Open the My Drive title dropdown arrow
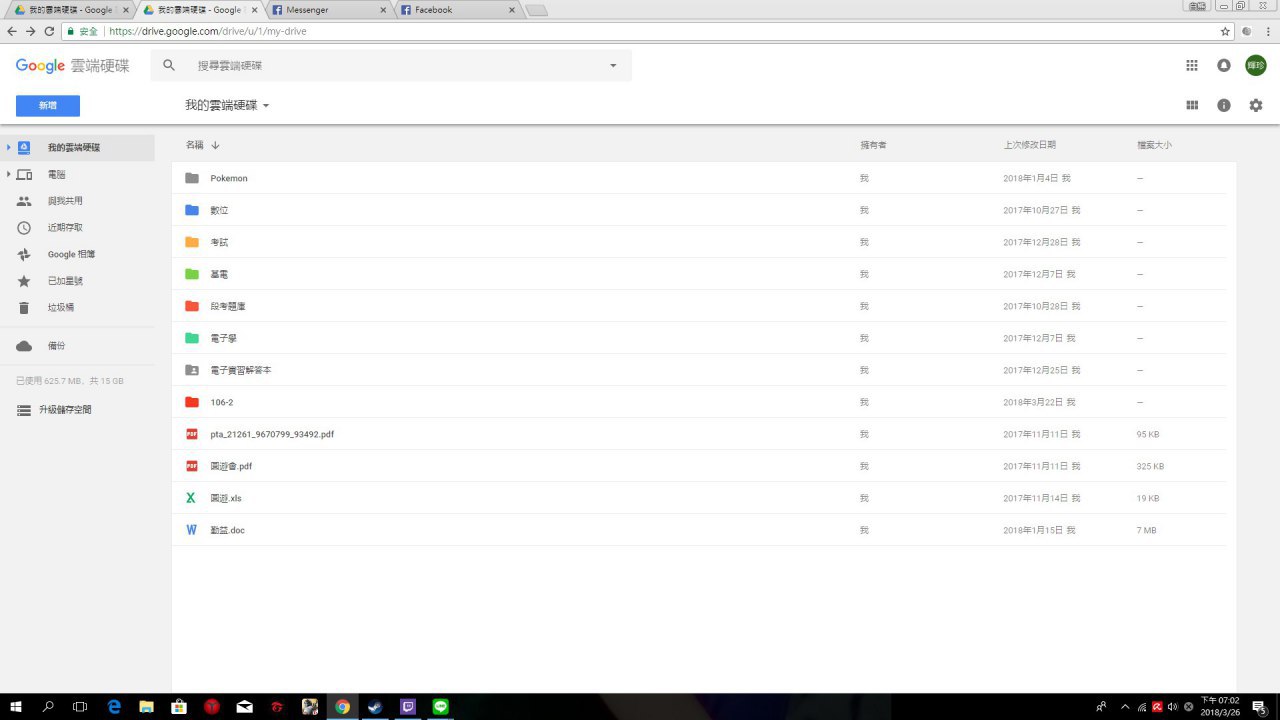The height and width of the screenshot is (720, 1280). click(x=266, y=105)
